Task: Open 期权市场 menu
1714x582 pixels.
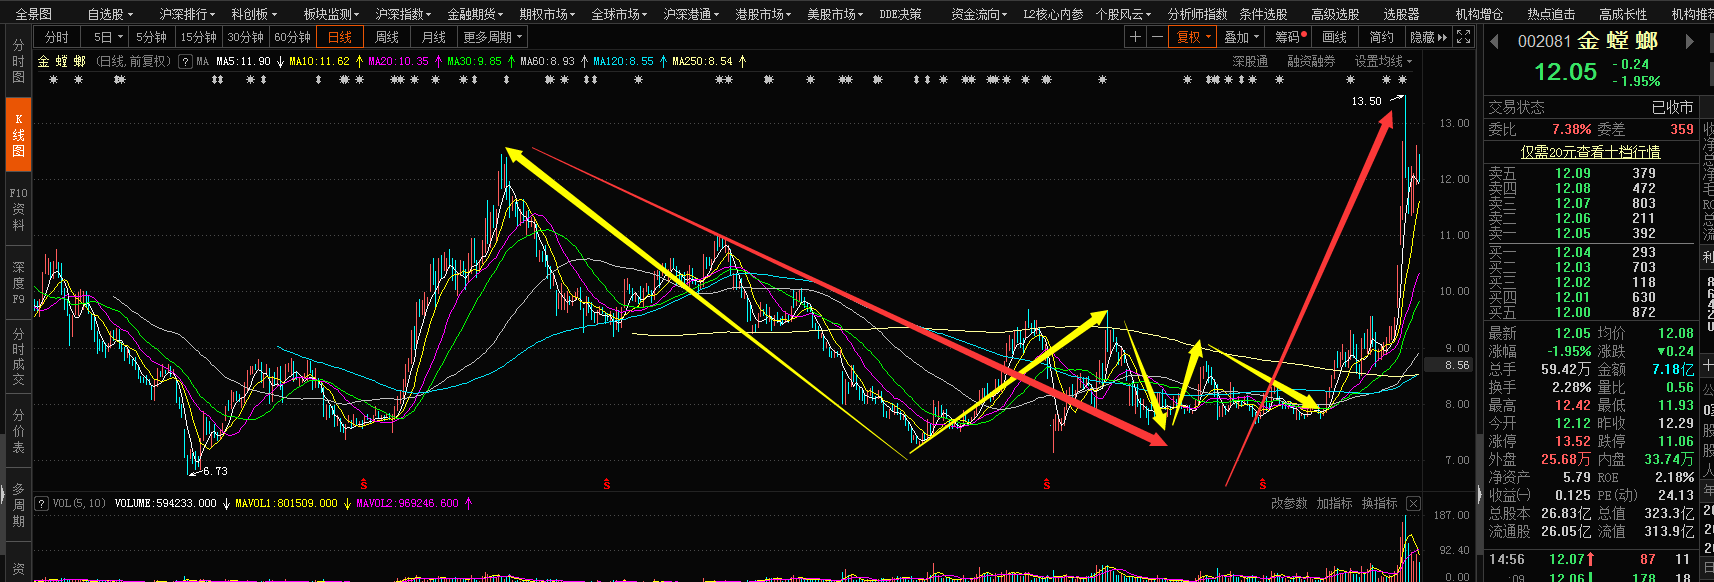Action: [x=547, y=14]
